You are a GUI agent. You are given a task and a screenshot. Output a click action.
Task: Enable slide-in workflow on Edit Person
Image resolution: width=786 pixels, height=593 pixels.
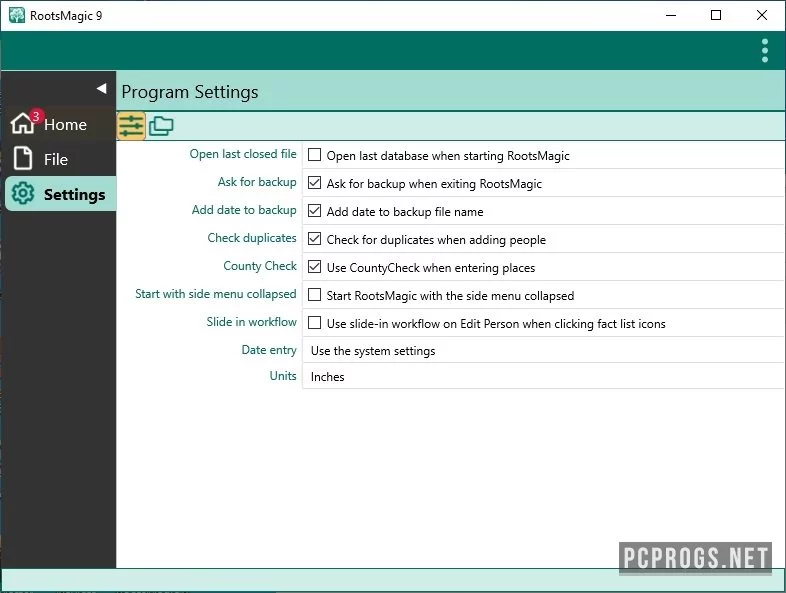click(314, 323)
